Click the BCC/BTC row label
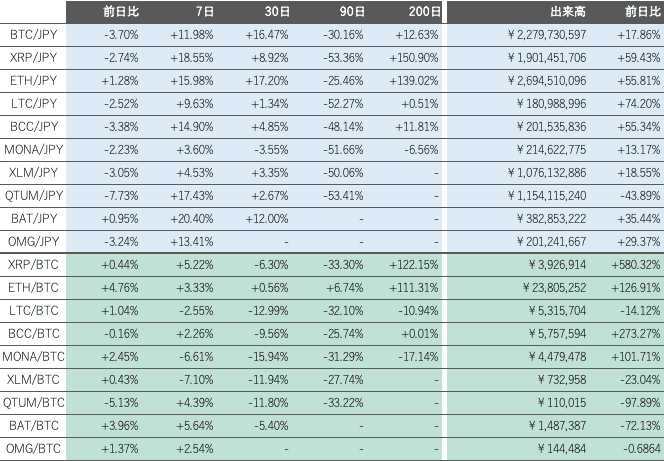 pos(33,333)
